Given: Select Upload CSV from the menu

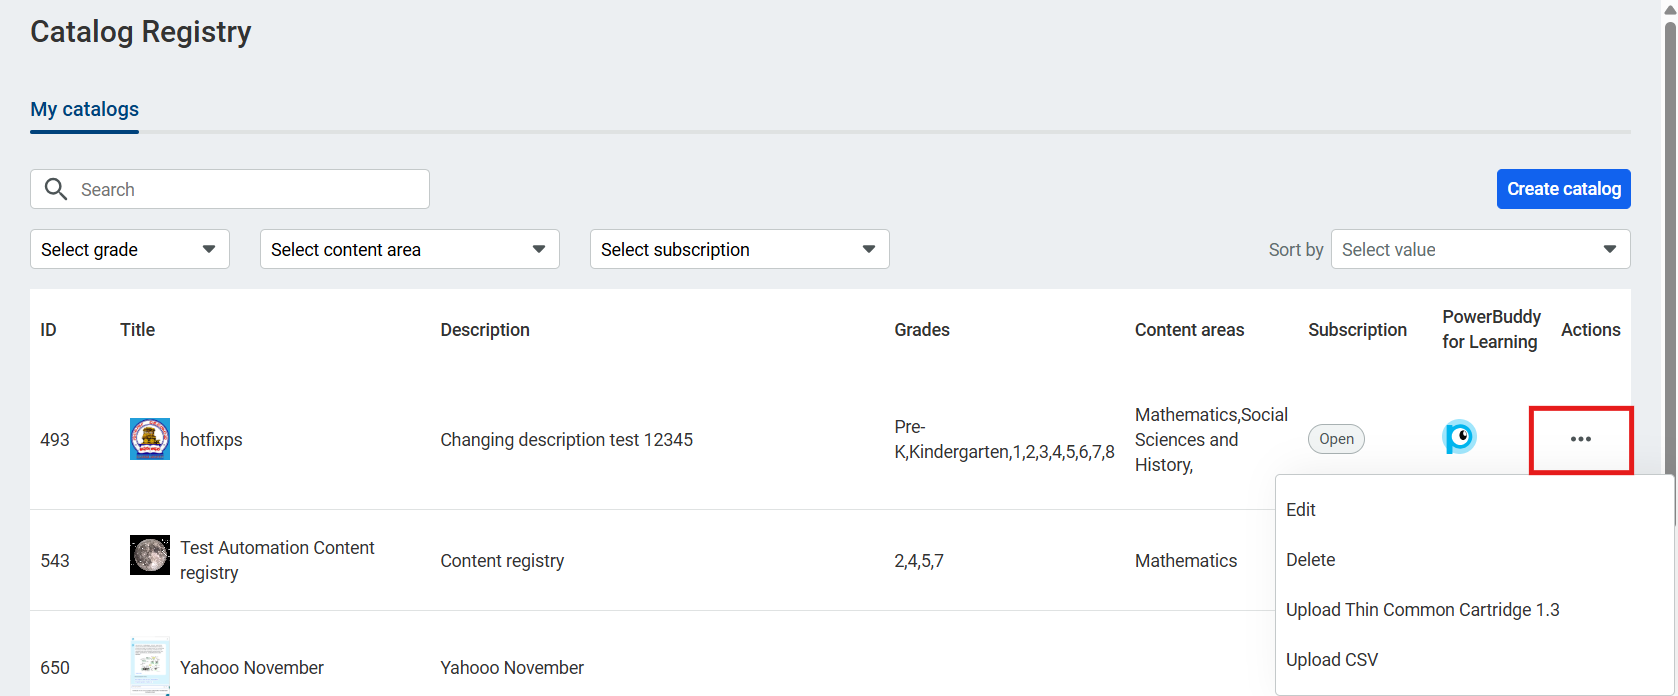Looking at the screenshot, I should (1332, 660).
